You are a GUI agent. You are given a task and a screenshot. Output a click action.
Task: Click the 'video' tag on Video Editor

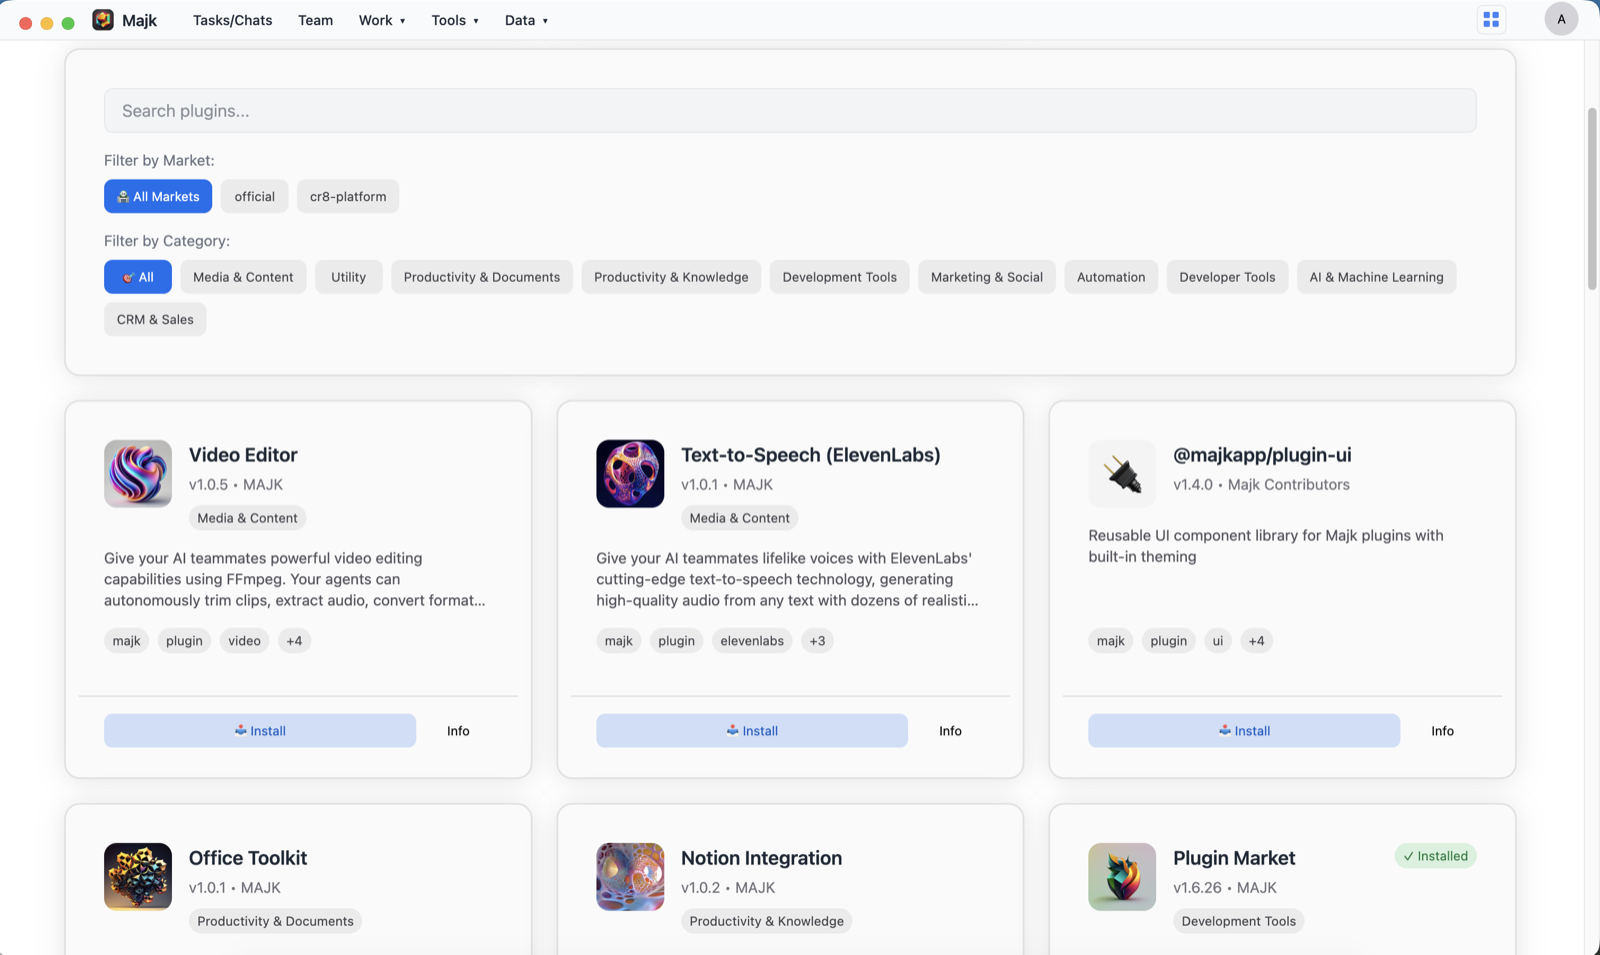(244, 641)
